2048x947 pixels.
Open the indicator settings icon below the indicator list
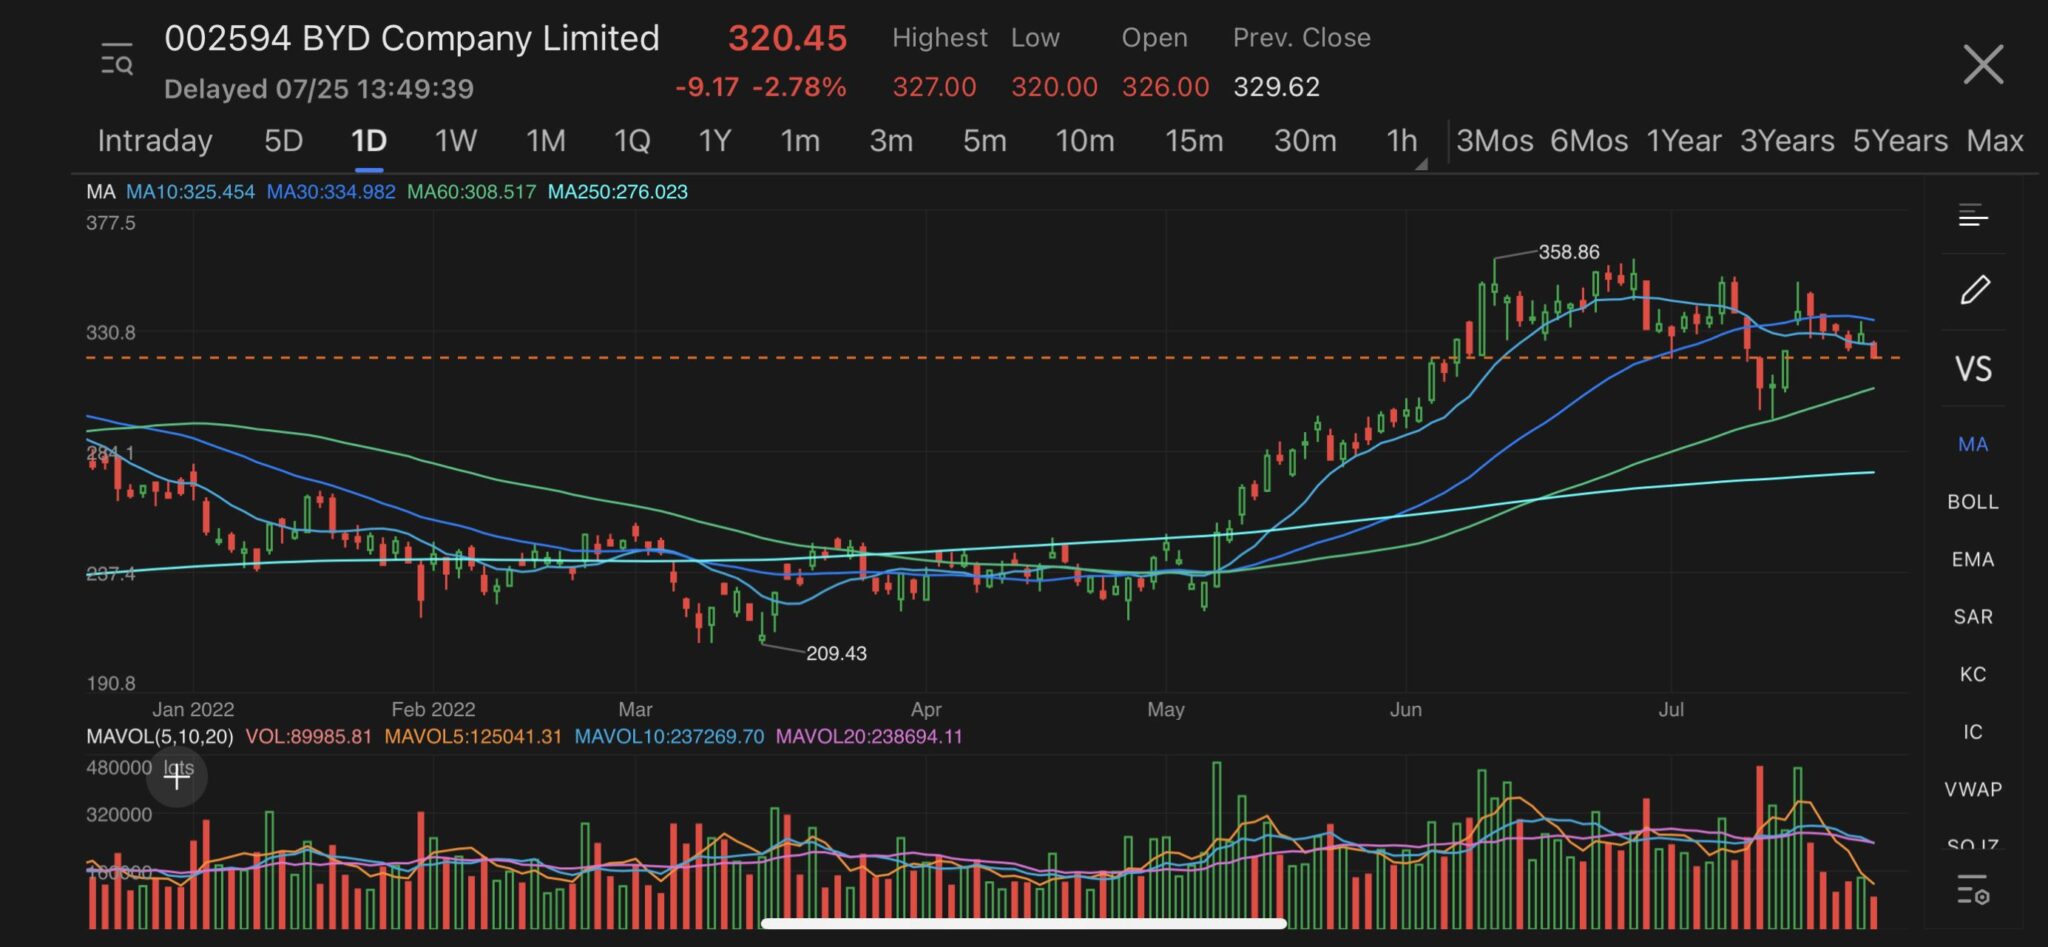click(1973, 889)
